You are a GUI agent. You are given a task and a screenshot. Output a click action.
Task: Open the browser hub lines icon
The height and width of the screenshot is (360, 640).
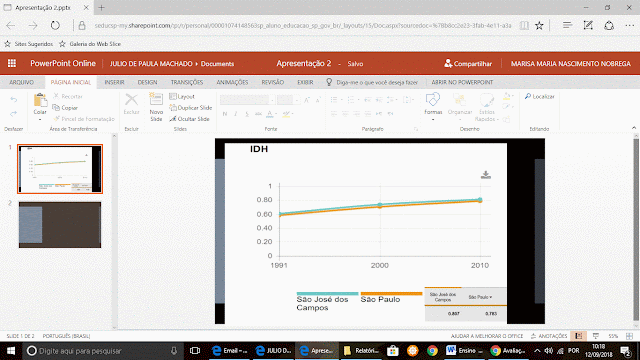click(567, 25)
